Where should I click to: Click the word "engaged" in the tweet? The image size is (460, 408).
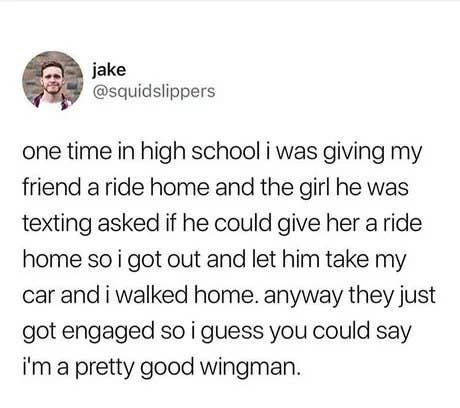(x=108, y=333)
